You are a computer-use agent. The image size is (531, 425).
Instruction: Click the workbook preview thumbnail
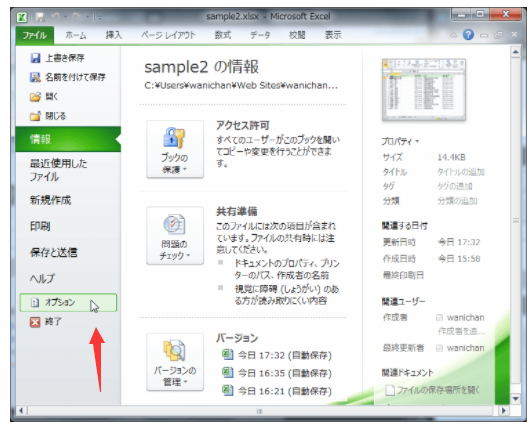click(424, 90)
